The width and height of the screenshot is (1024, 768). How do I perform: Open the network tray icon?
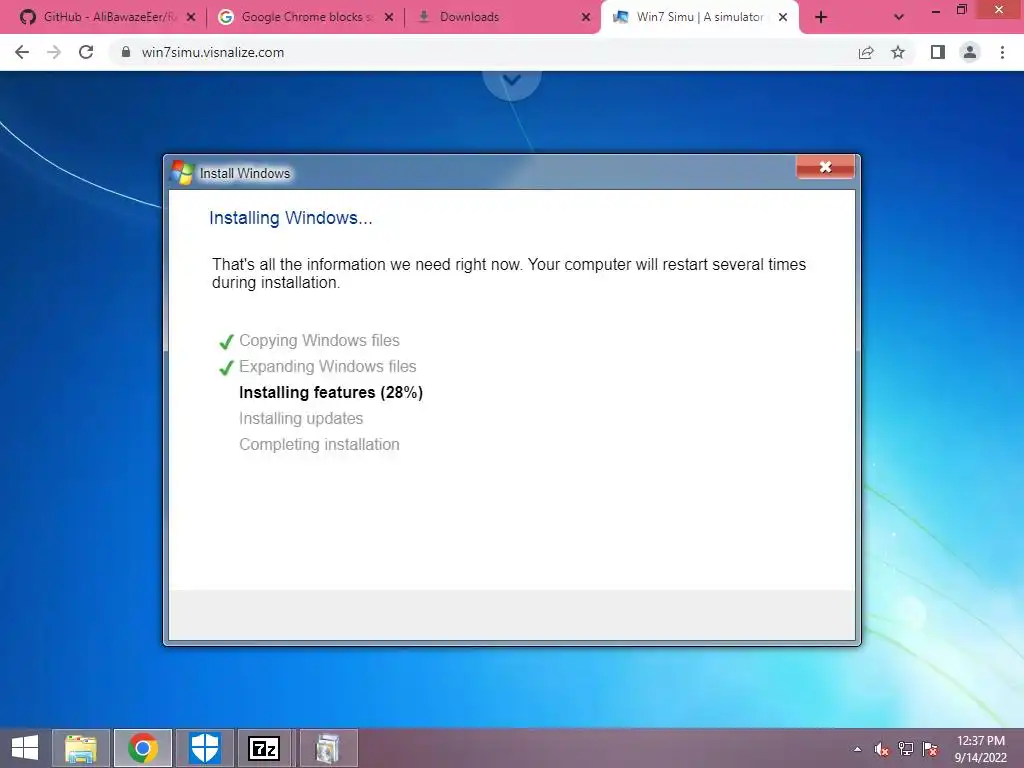[906, 749]
